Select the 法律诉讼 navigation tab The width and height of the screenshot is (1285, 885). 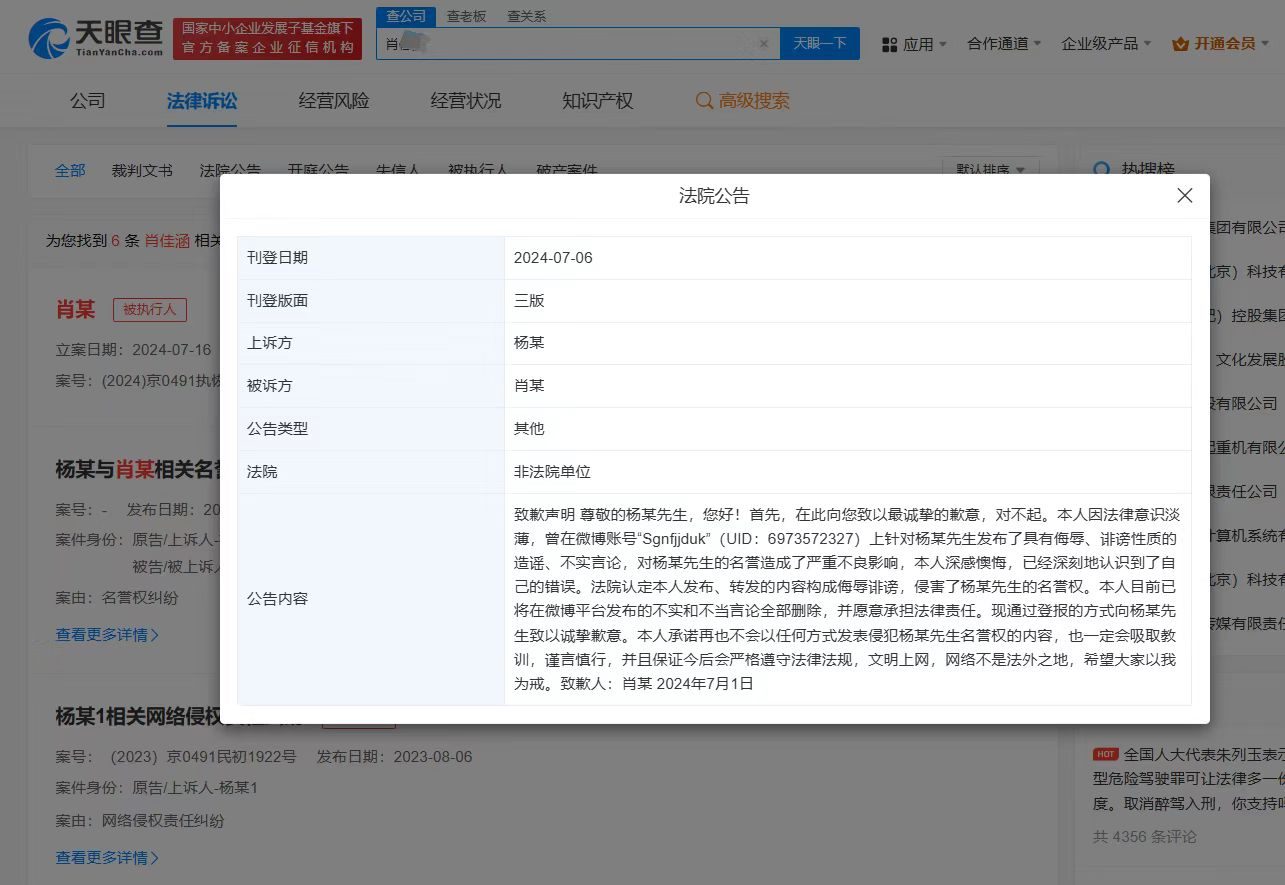(x=202, y=101)
